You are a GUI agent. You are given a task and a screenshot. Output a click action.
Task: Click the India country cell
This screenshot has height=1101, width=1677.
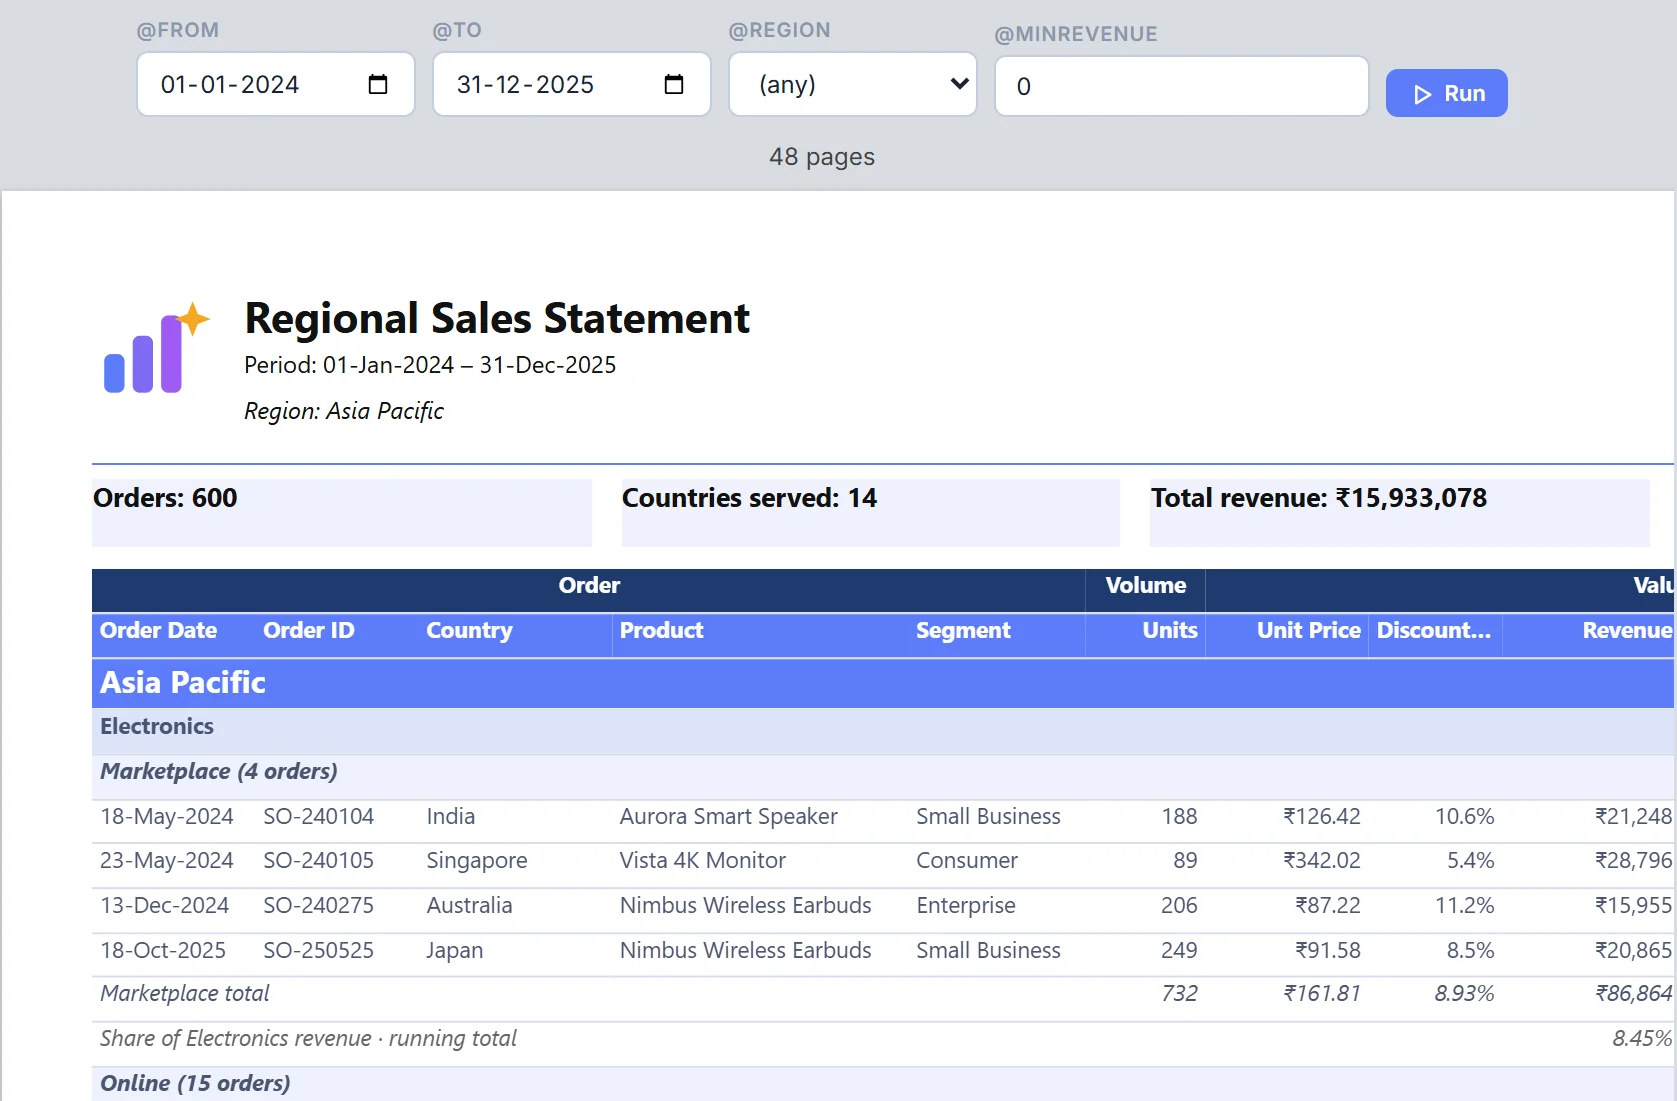point(451,817)
